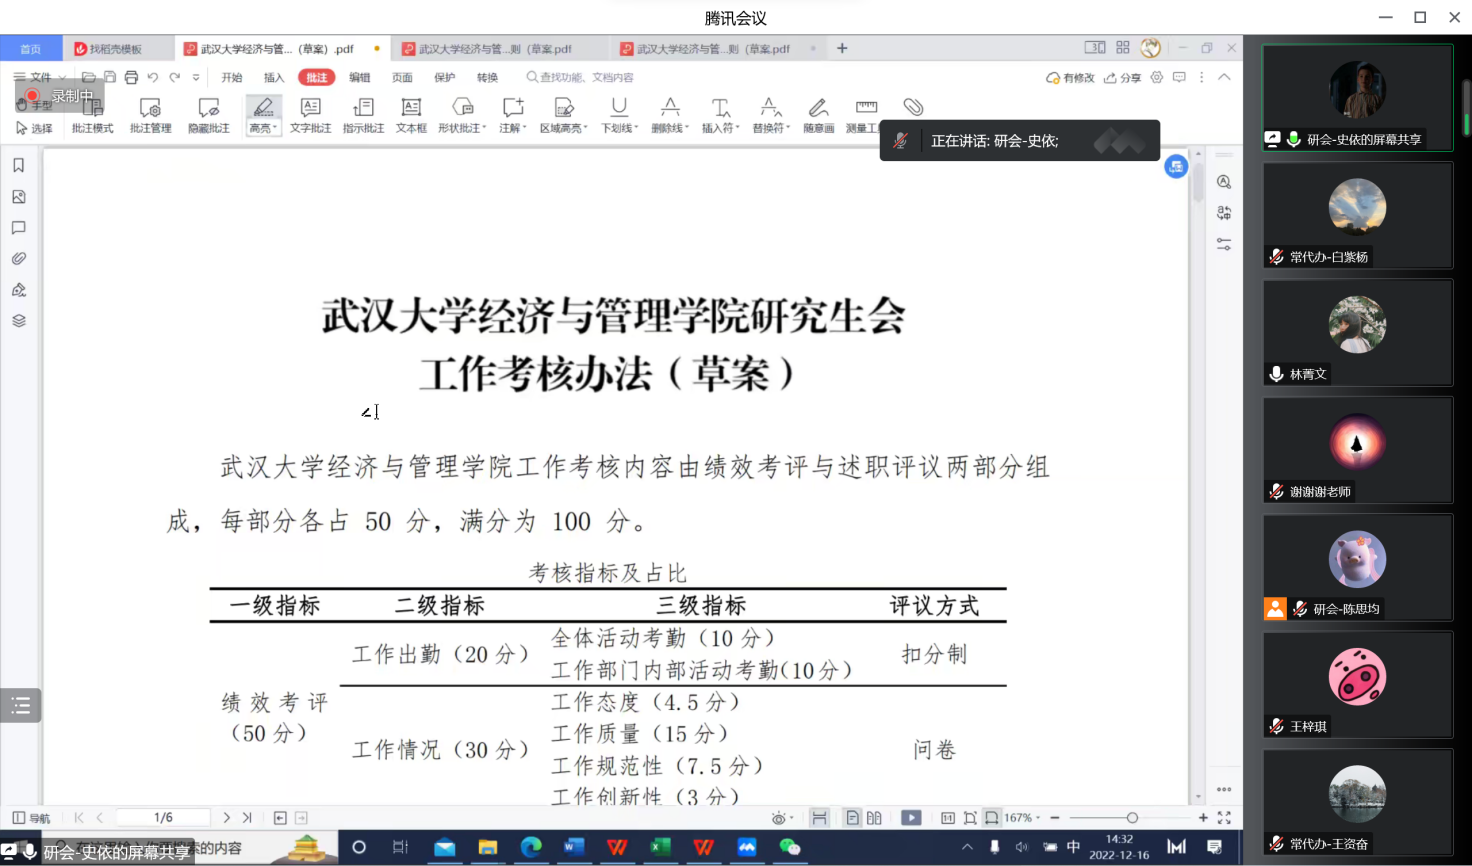
Task: Open the layers panel in left sidebar
Action: point(19,321)
